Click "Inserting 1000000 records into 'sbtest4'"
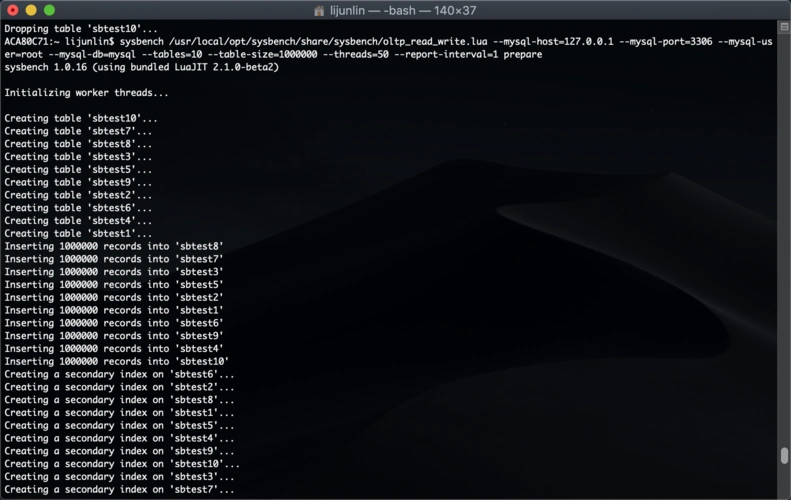This screenshot has height=500, width=791. point(114,349)
